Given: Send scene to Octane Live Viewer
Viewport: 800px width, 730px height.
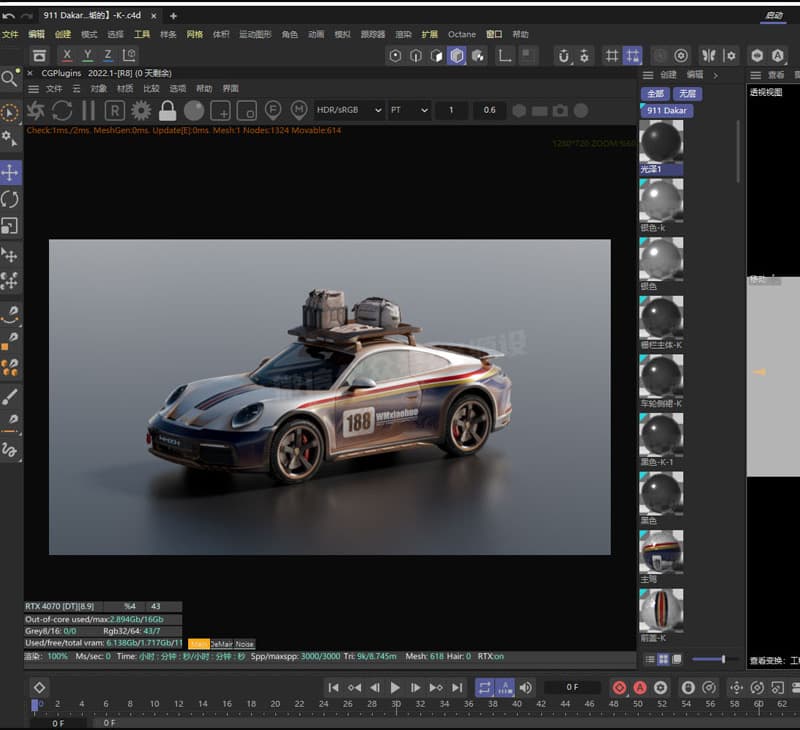Looking at the screenshot, I should coord(36,110).
